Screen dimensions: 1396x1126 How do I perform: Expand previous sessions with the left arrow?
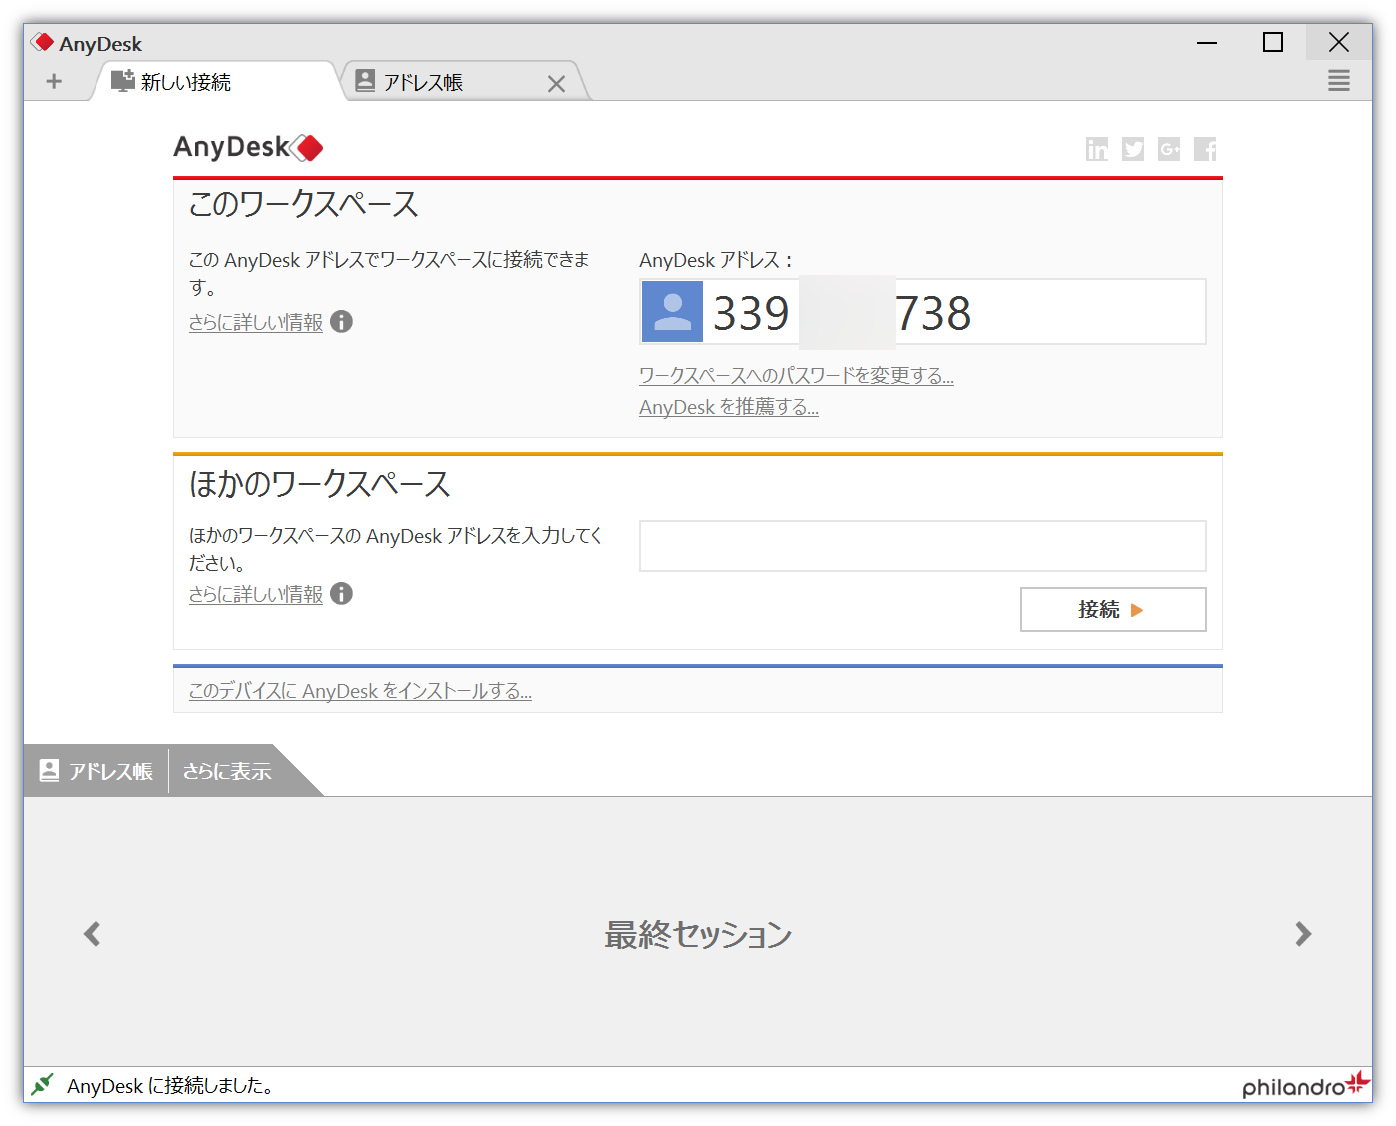[x=91, y=934]
